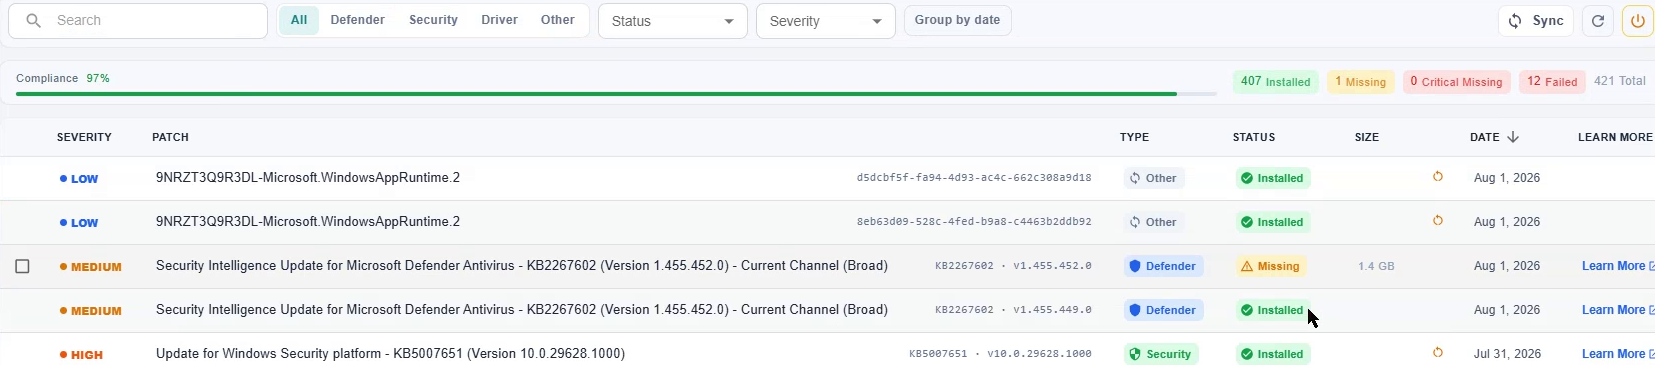Toggle the Date column sort arrow
Image resolution: width=1655 pixels, height=365 pixels.
[1513, 137]
